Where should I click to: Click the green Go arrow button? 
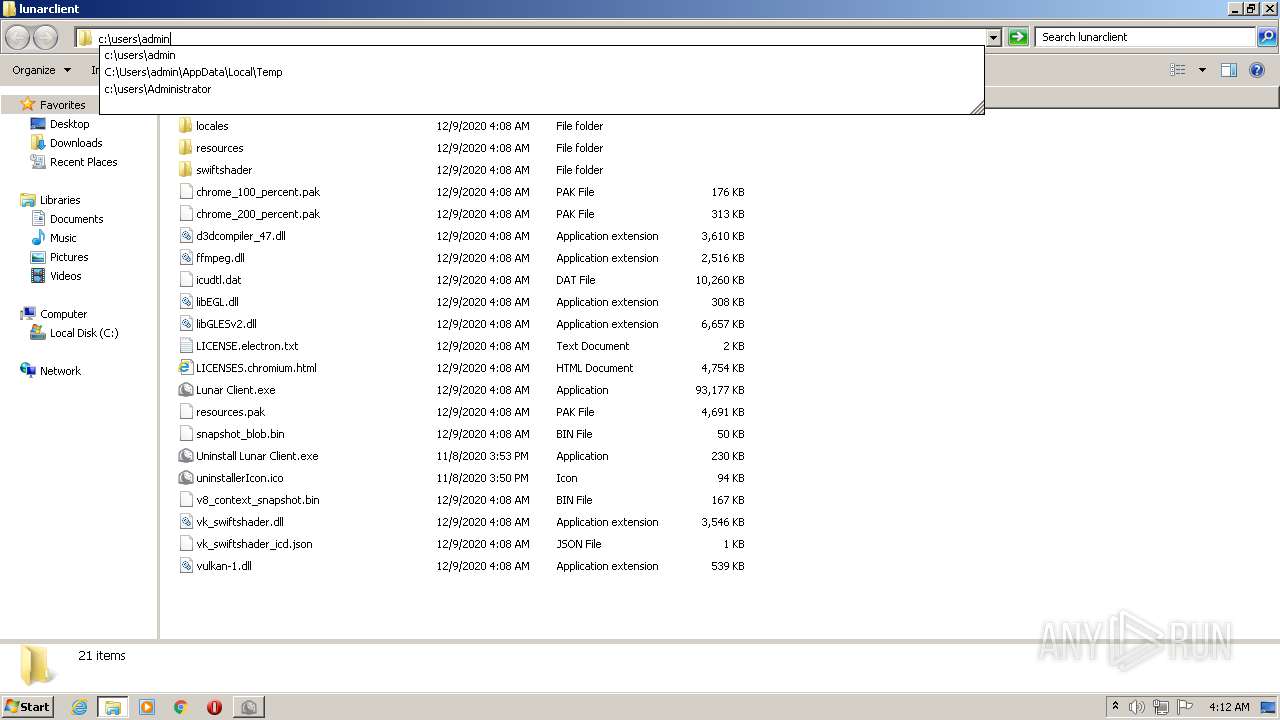(1018, 37)
